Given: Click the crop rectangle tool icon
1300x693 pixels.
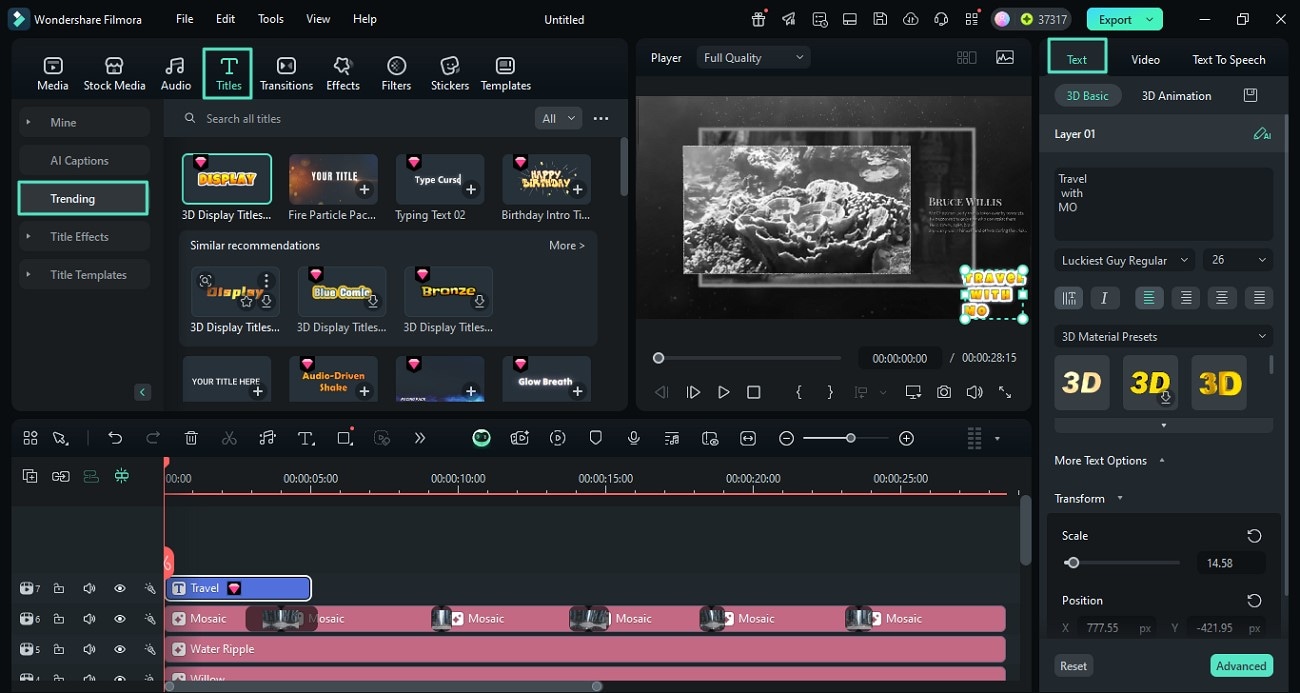Looking at the screenshot, I should coord(345,438).
